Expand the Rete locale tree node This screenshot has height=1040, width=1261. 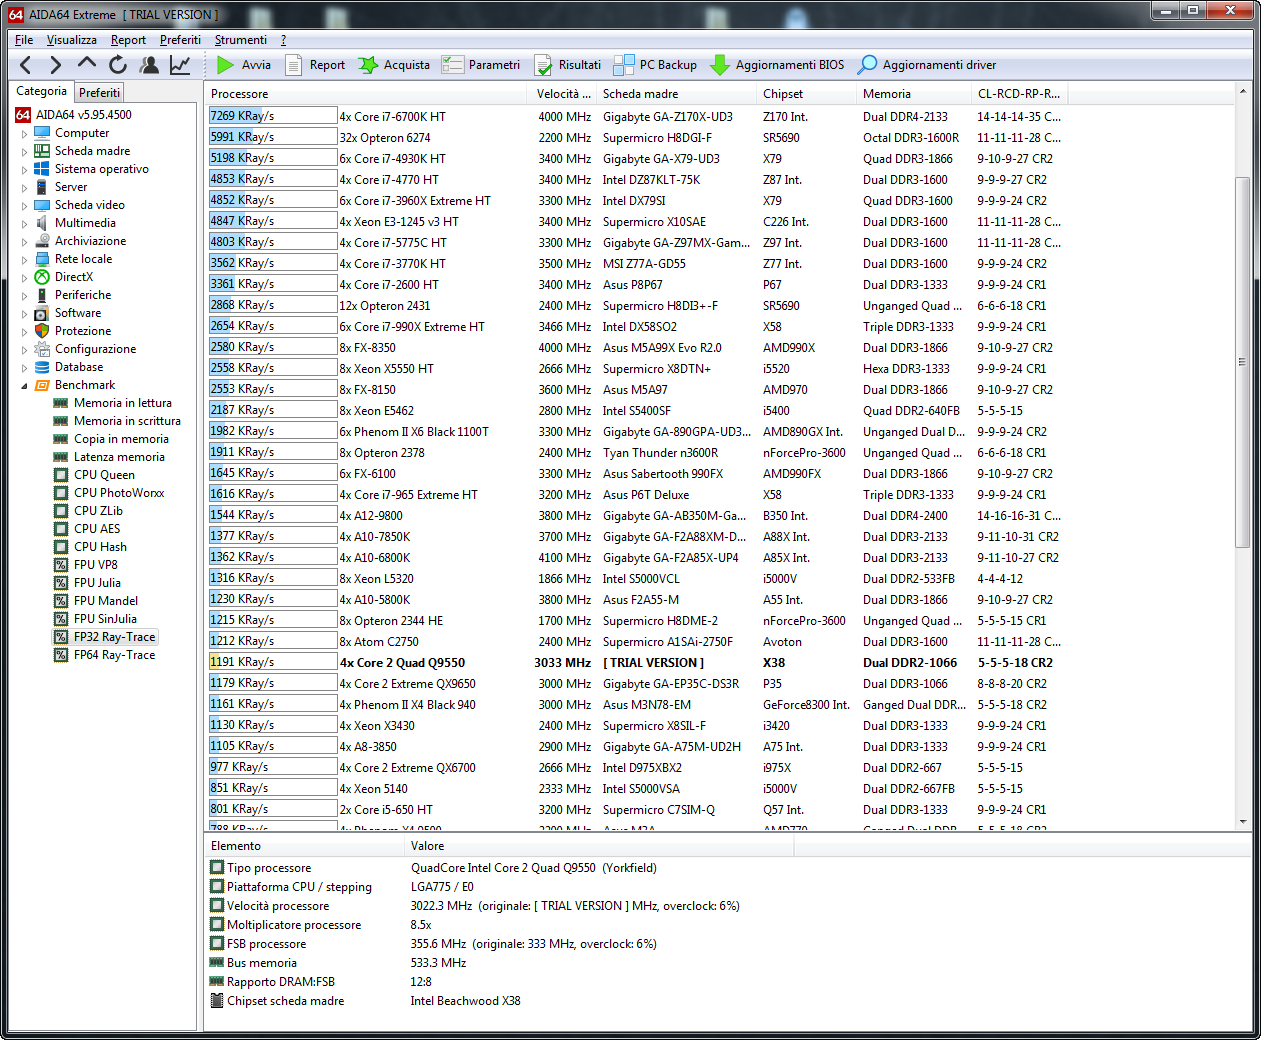(x=25, y=259)
